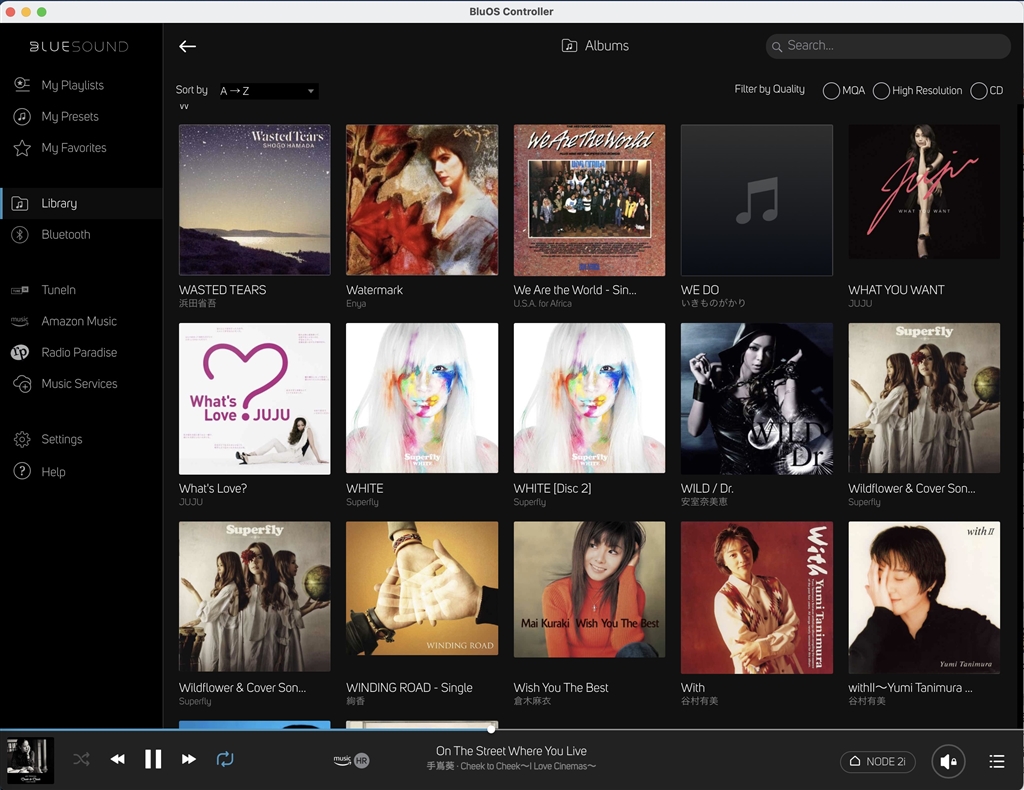Skip to previous track
The image size is (1024, 790).
click(x=118, y=759)
